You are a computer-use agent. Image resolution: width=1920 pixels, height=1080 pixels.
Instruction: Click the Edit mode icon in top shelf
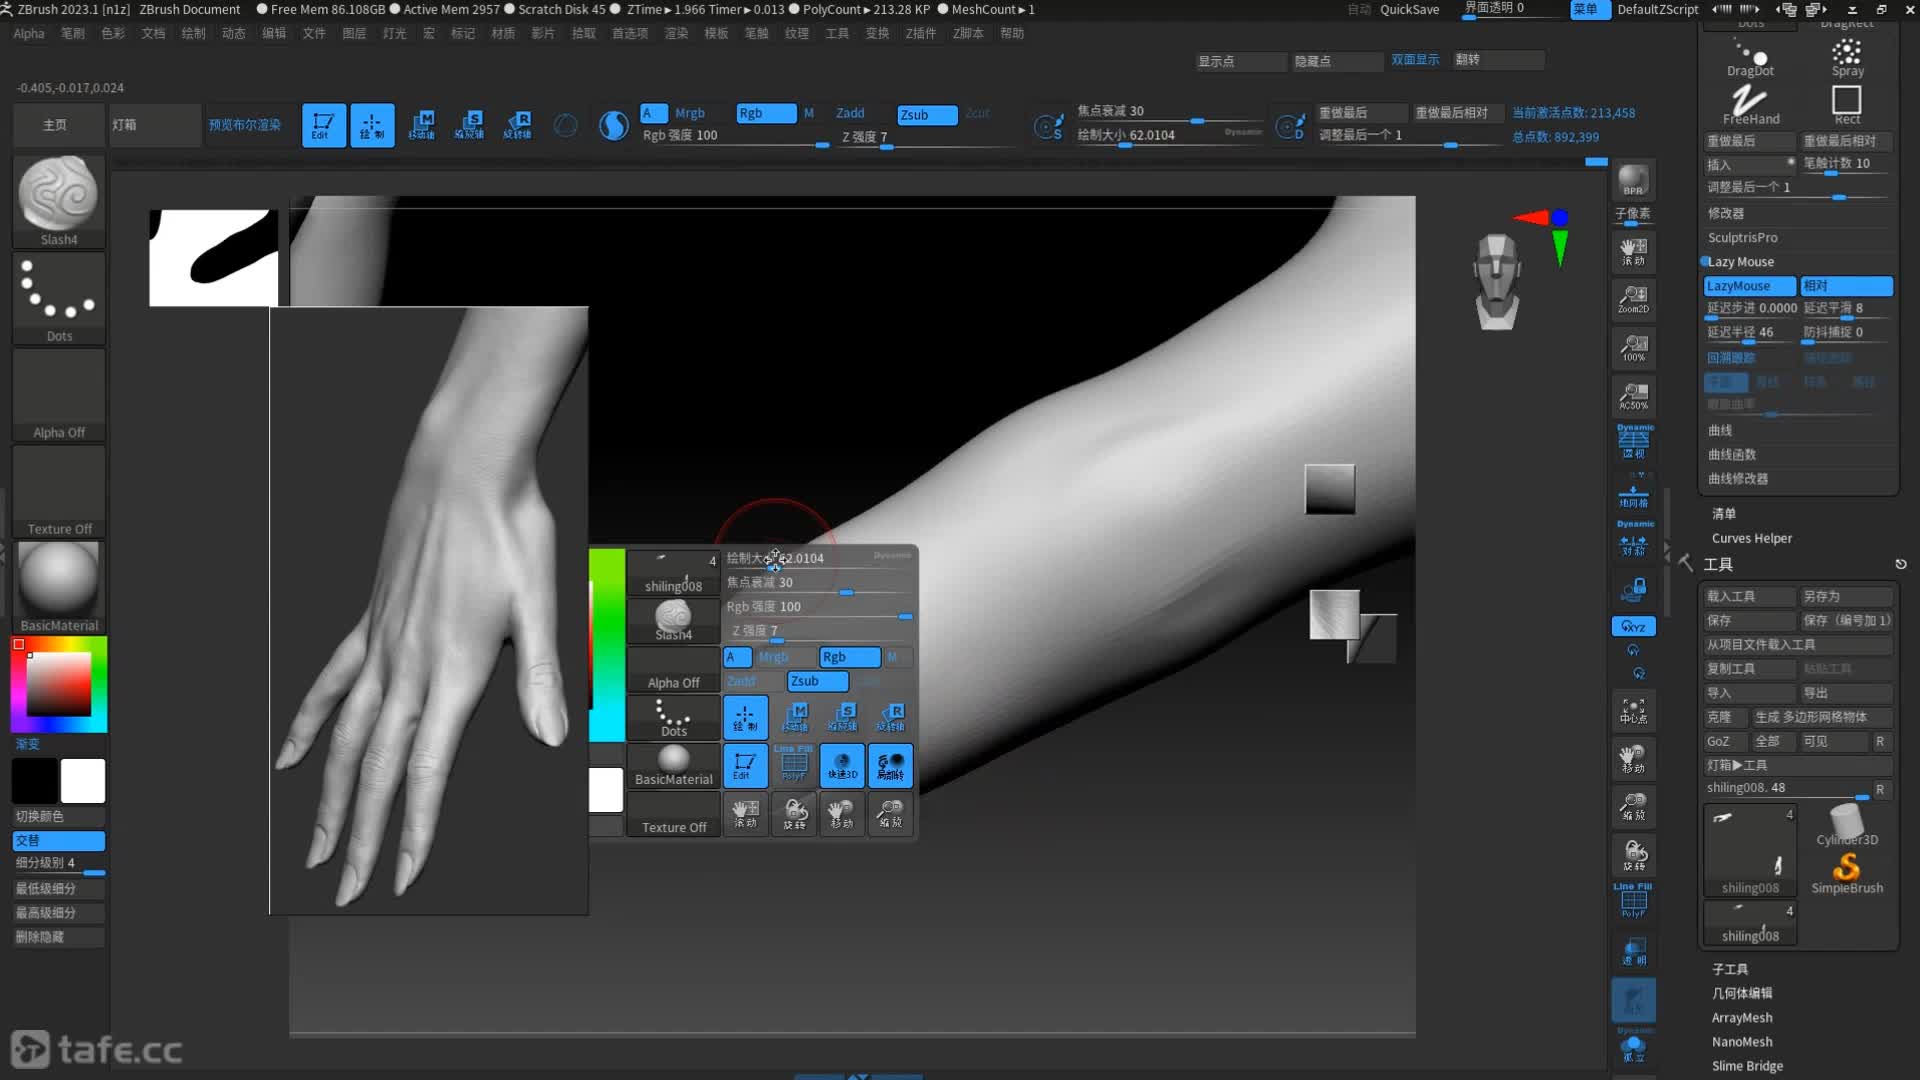tap(323, 125)
